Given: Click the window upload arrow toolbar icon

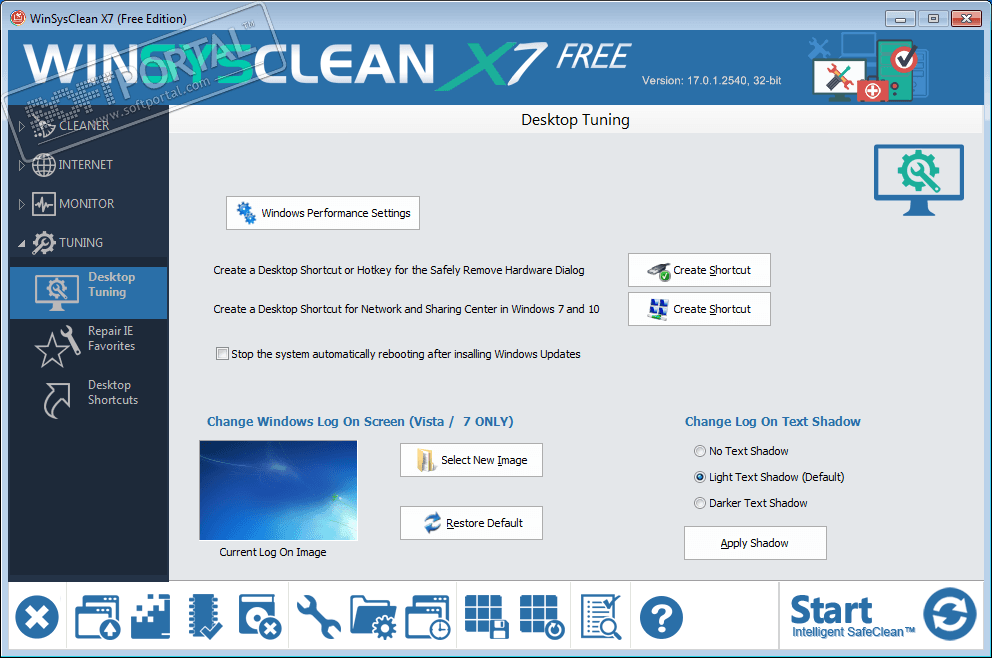Looking at the screenshot, I should click(97, 617).
